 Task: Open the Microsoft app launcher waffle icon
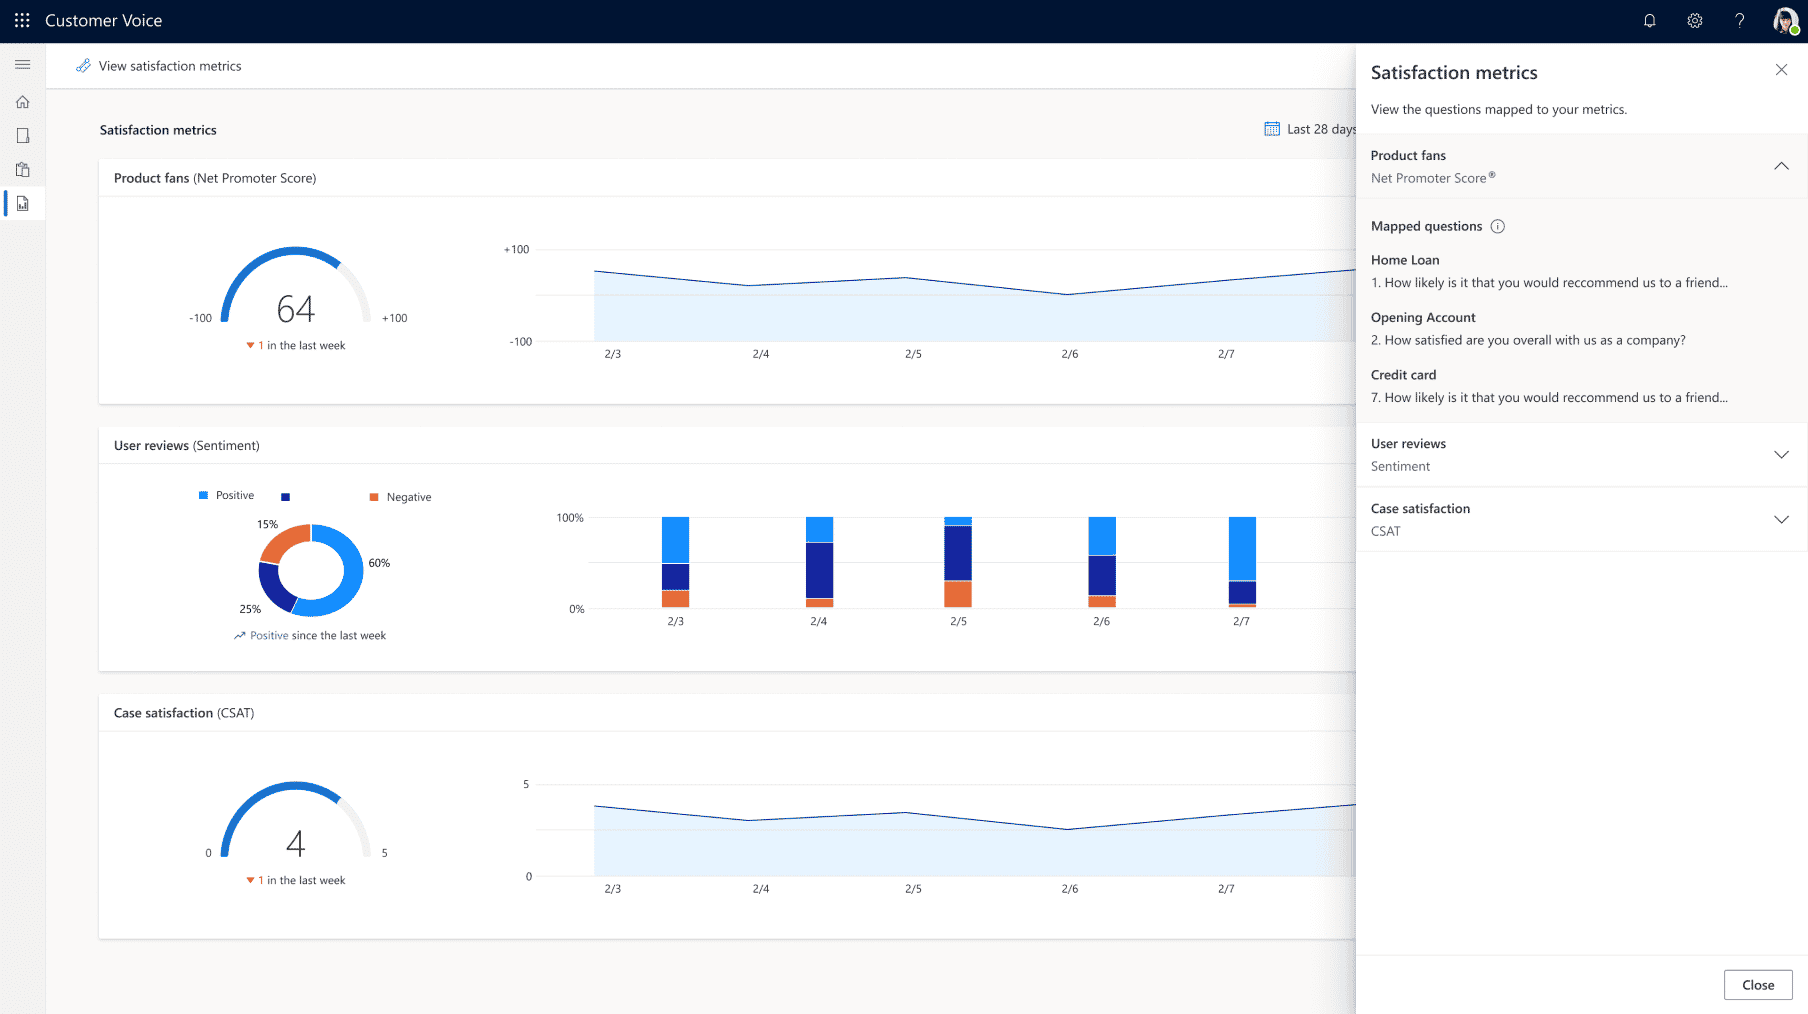pos(21,20)
